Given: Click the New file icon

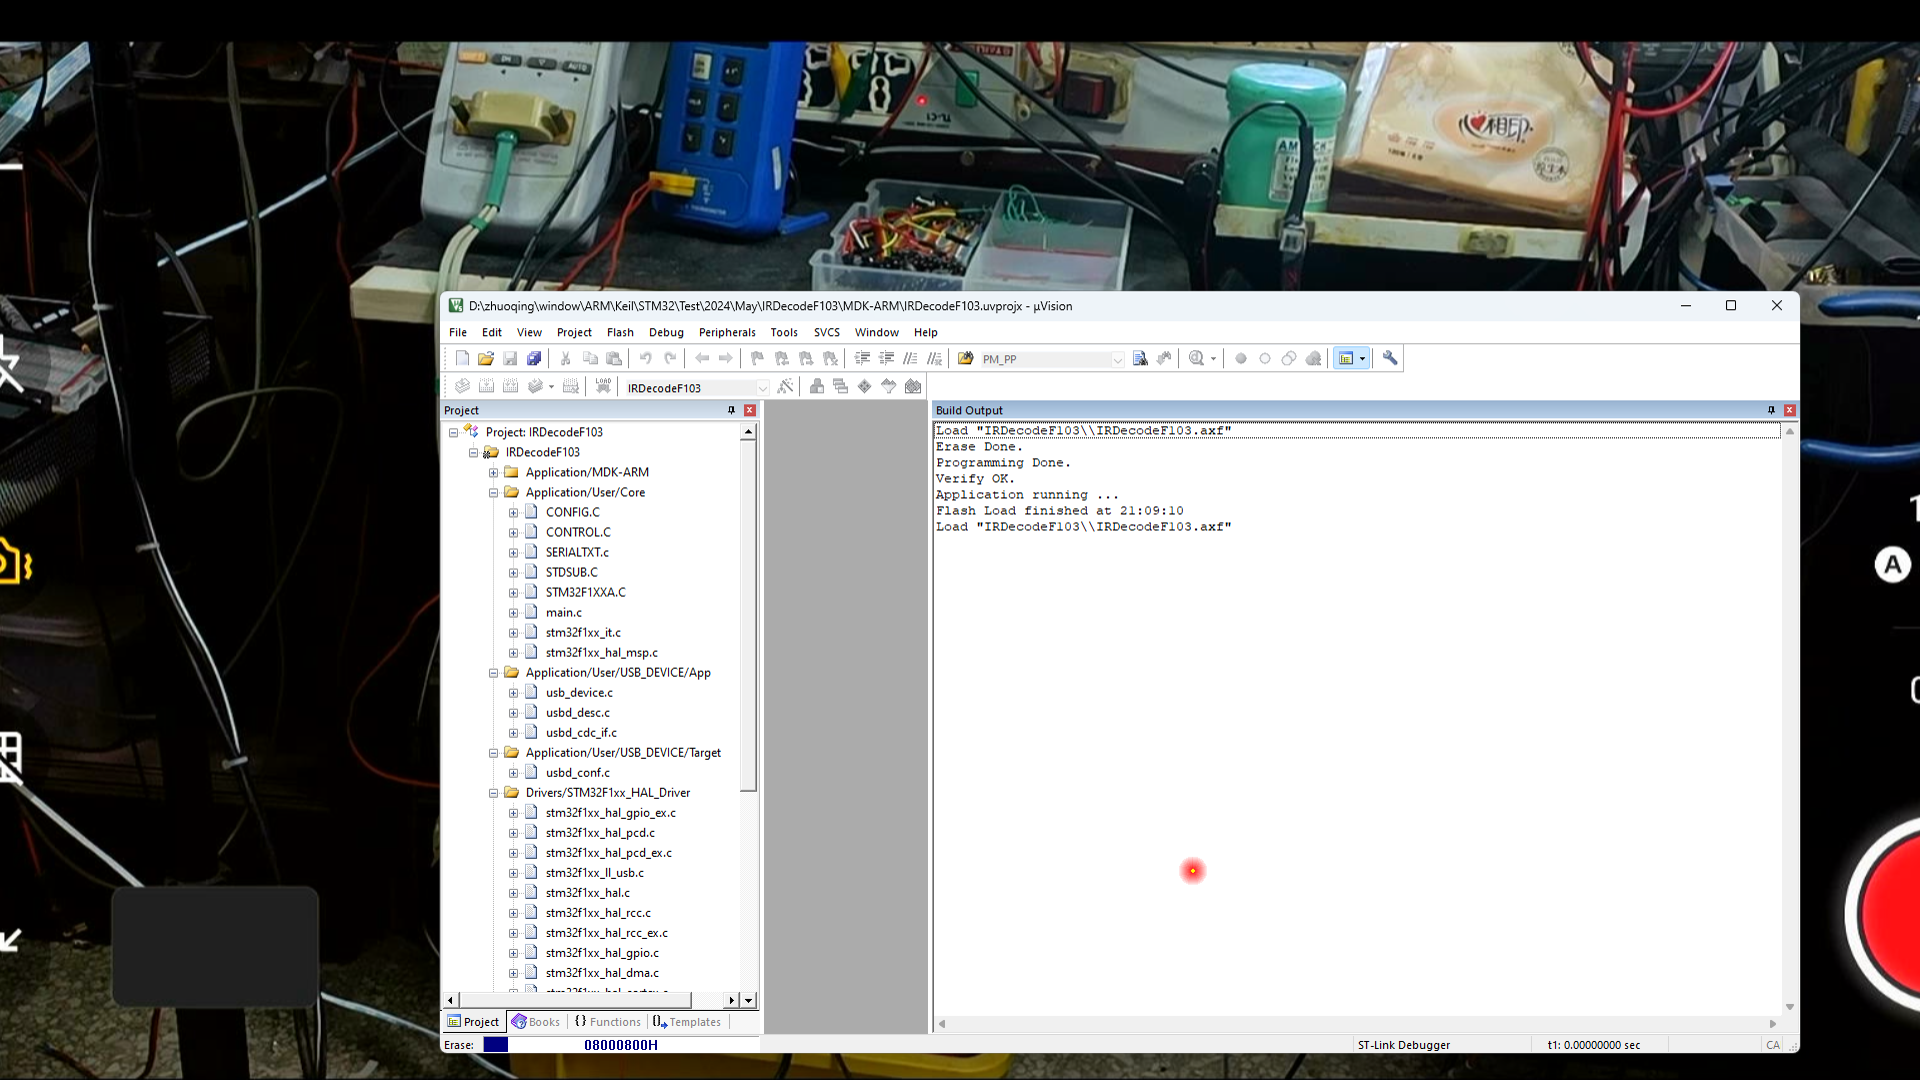Looking at the screenshot, I should tap(462, 358).
